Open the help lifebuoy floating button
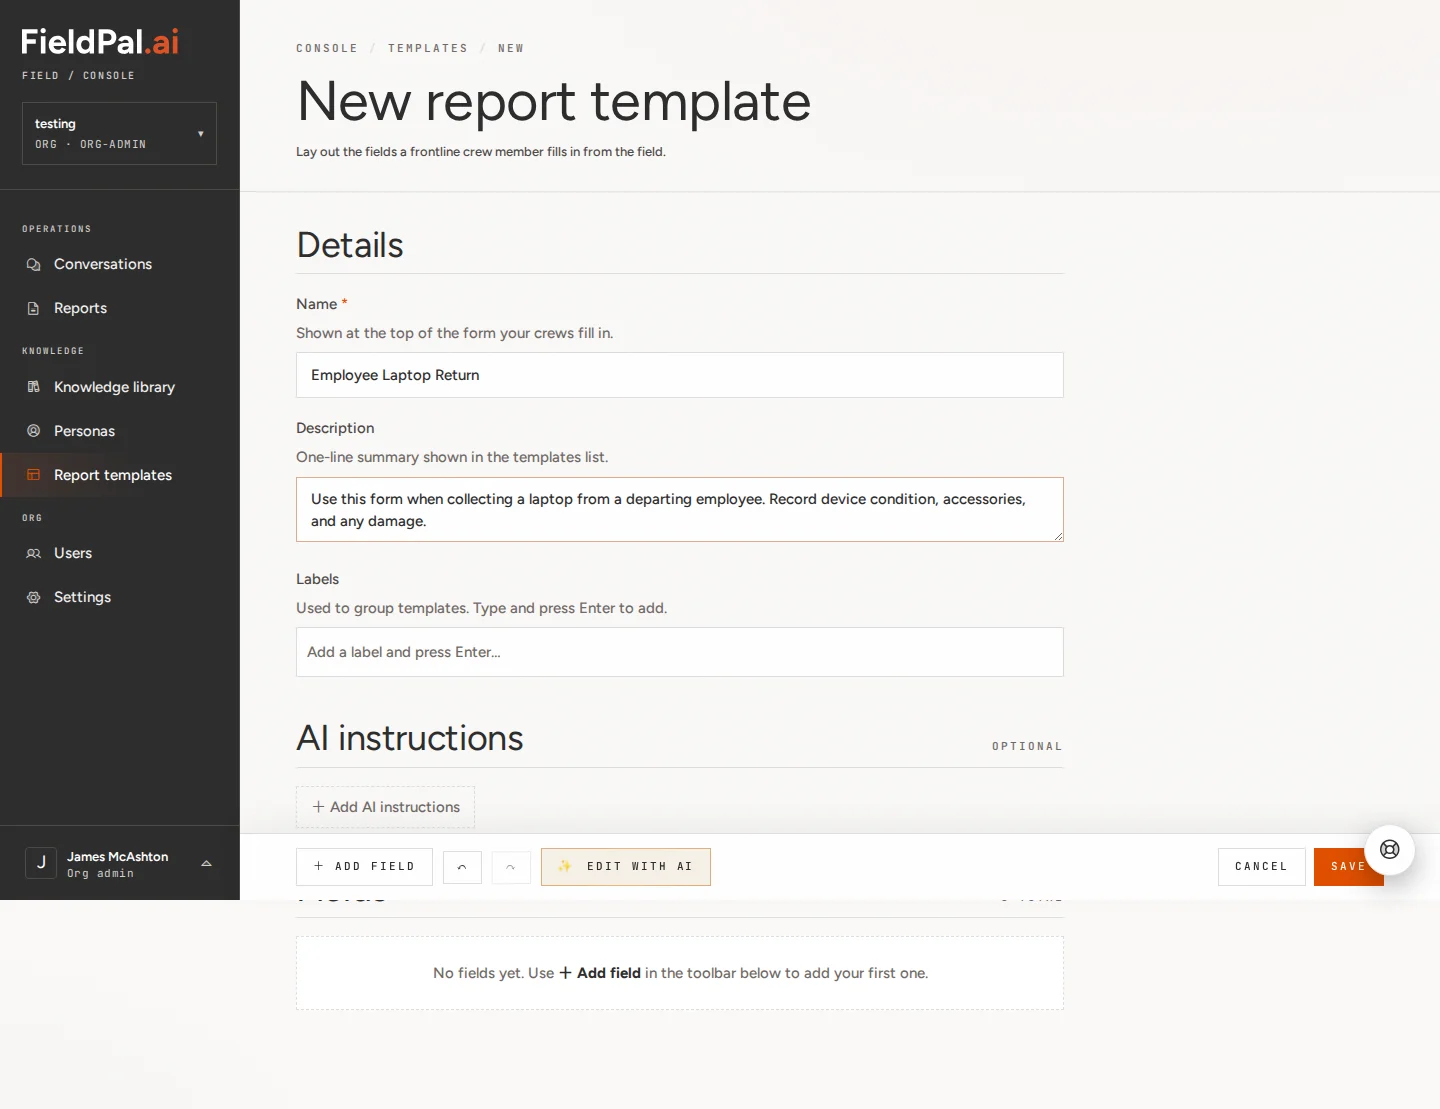This screenshot has width=1440, height=1109. [x=1389, y=850]
